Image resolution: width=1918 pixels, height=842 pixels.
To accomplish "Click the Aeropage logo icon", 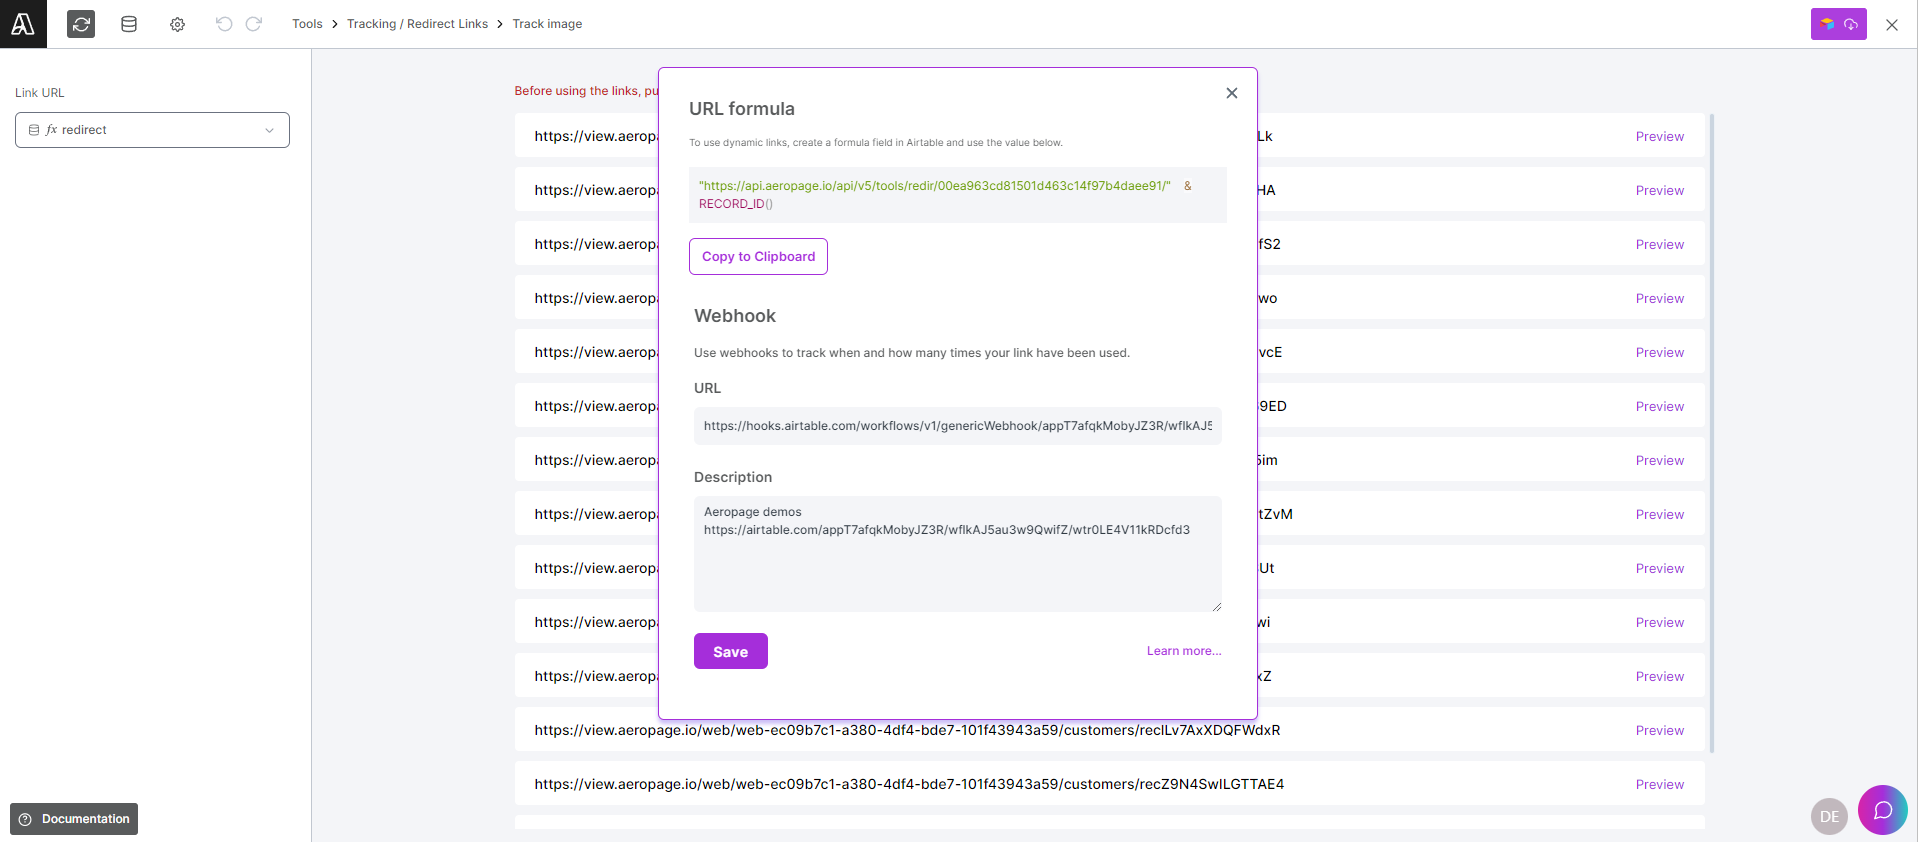I will (23, 24).
